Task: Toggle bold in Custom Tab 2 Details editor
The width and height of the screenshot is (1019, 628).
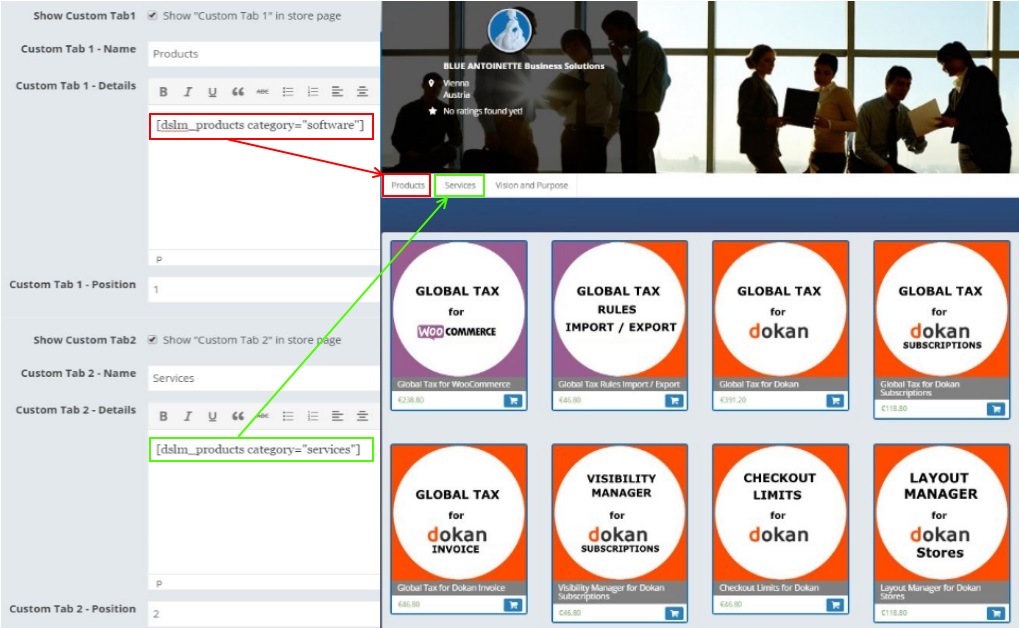Action: 164,416
